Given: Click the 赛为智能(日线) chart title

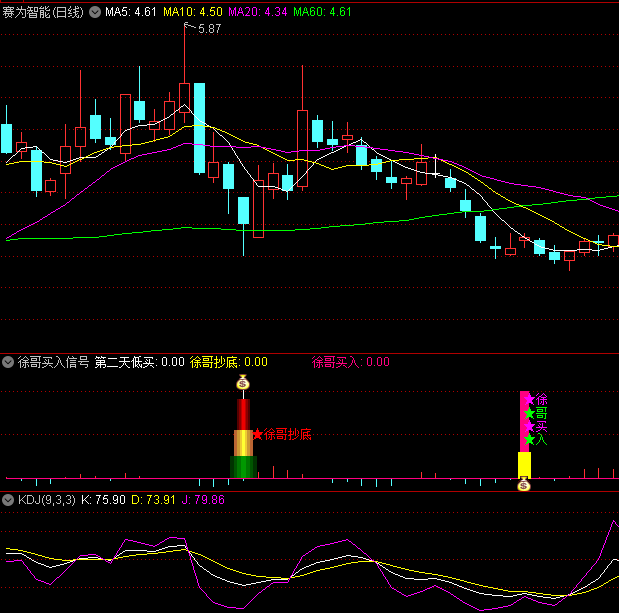Looking at the screenshot, I should tap(43, 12).
